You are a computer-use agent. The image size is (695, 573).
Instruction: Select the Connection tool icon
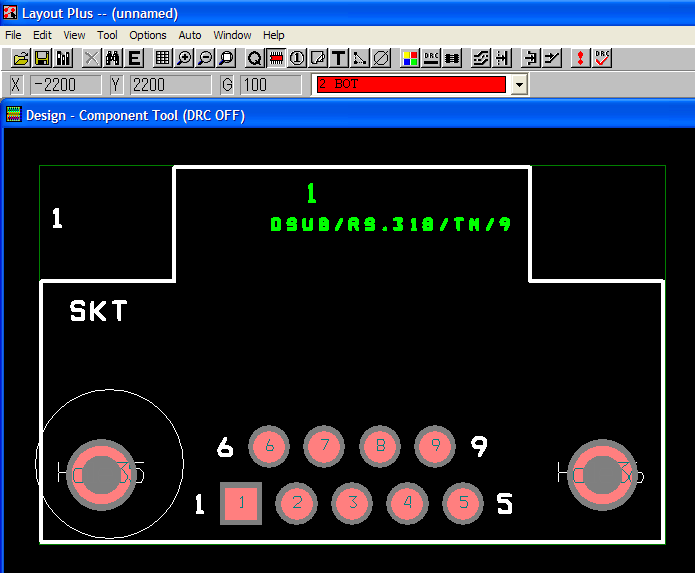[359, 58]
